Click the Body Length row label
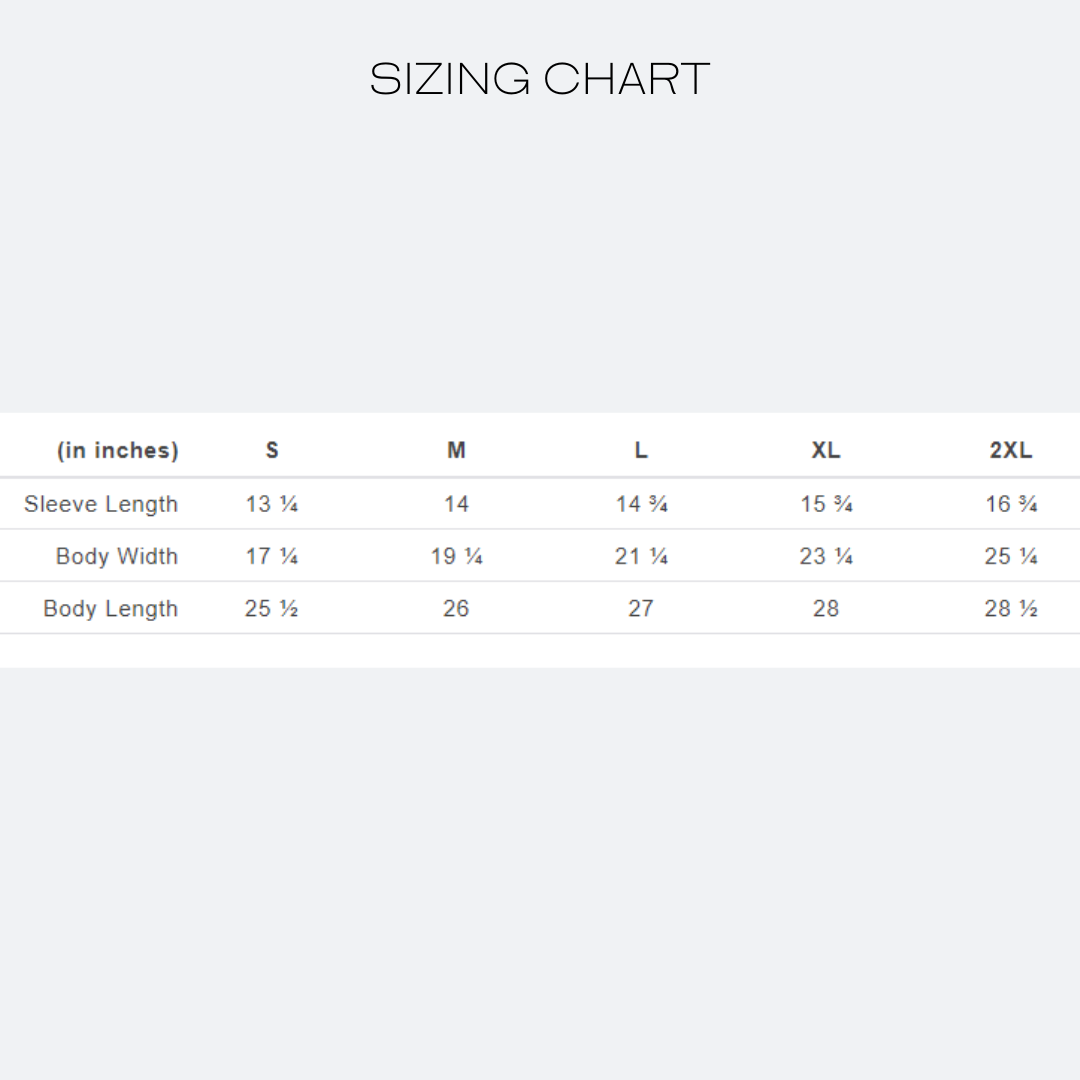Screen dimensions: 1080x1080 111,609
